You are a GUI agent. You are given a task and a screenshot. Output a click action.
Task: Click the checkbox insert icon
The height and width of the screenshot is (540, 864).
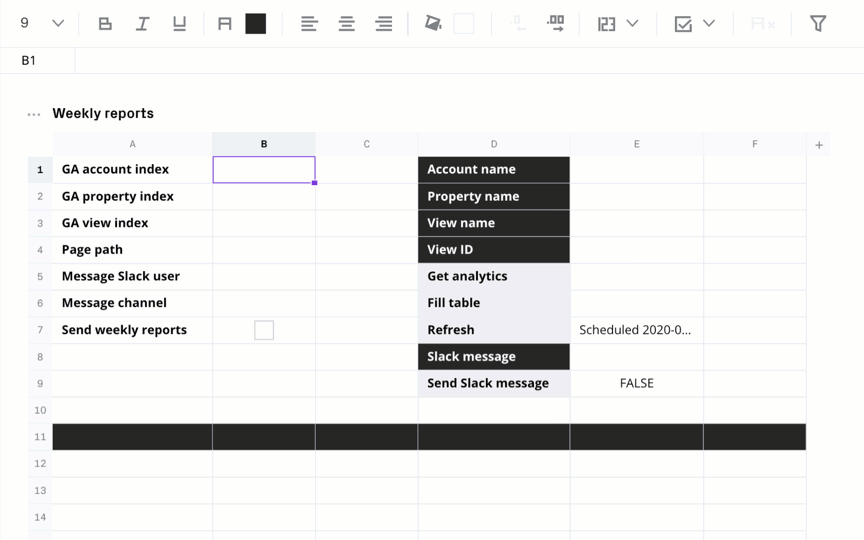[683, 24]
